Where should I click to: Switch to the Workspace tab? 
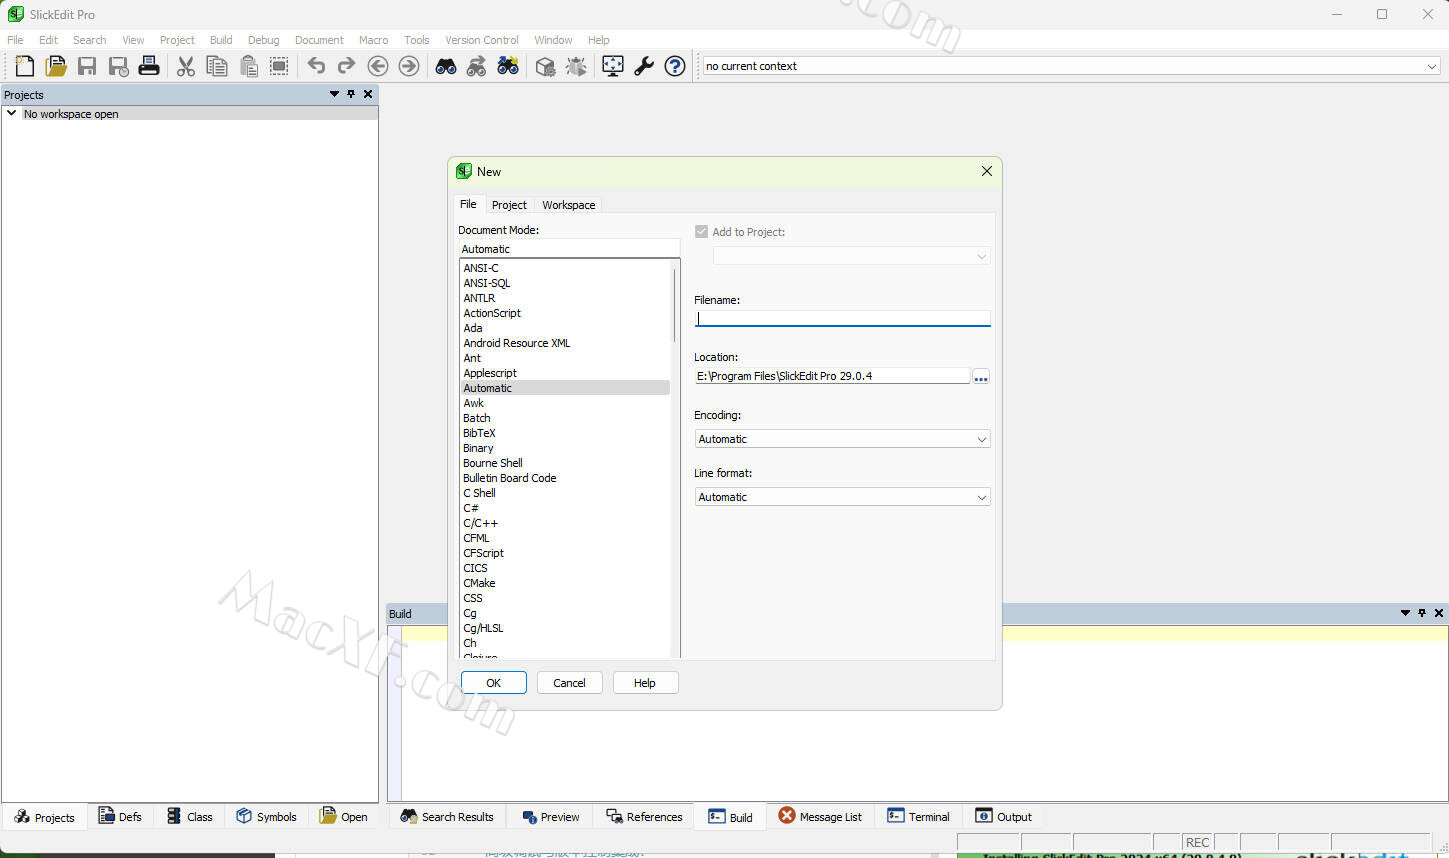click(x=568, y=205)
